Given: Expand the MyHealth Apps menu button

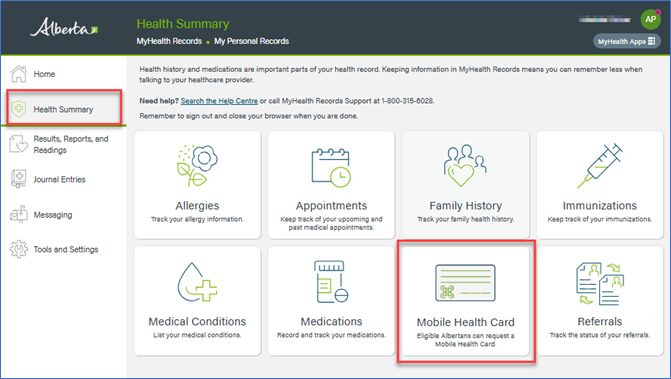Looking at the screenshot, I should pyautogui.click(x=626, y=41).
